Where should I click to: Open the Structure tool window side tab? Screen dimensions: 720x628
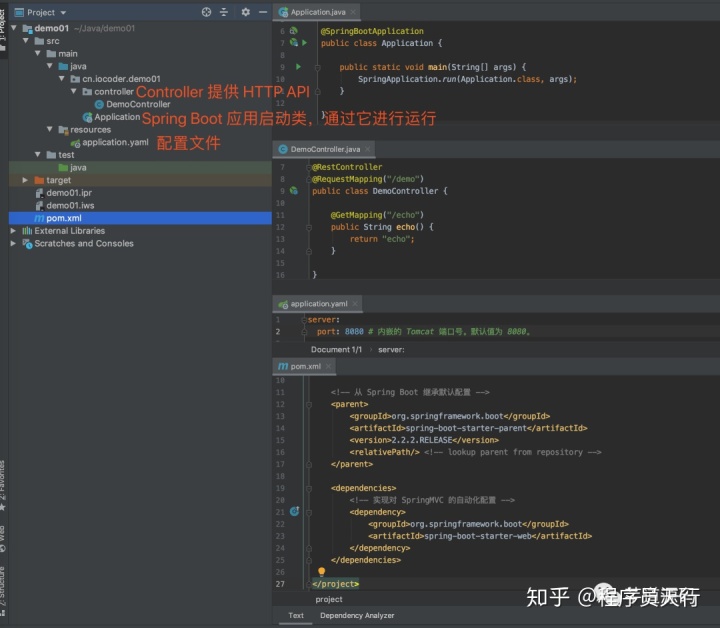3,590
